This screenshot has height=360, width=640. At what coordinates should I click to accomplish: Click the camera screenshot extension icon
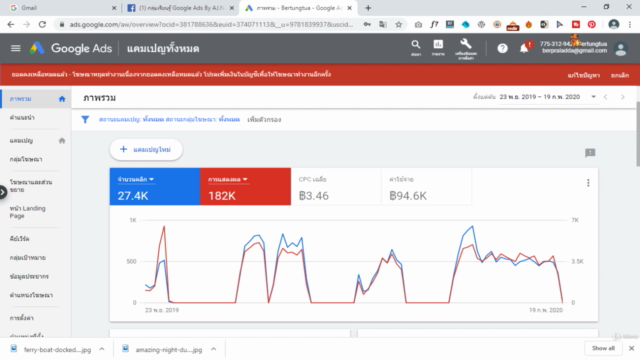[418, 24]
